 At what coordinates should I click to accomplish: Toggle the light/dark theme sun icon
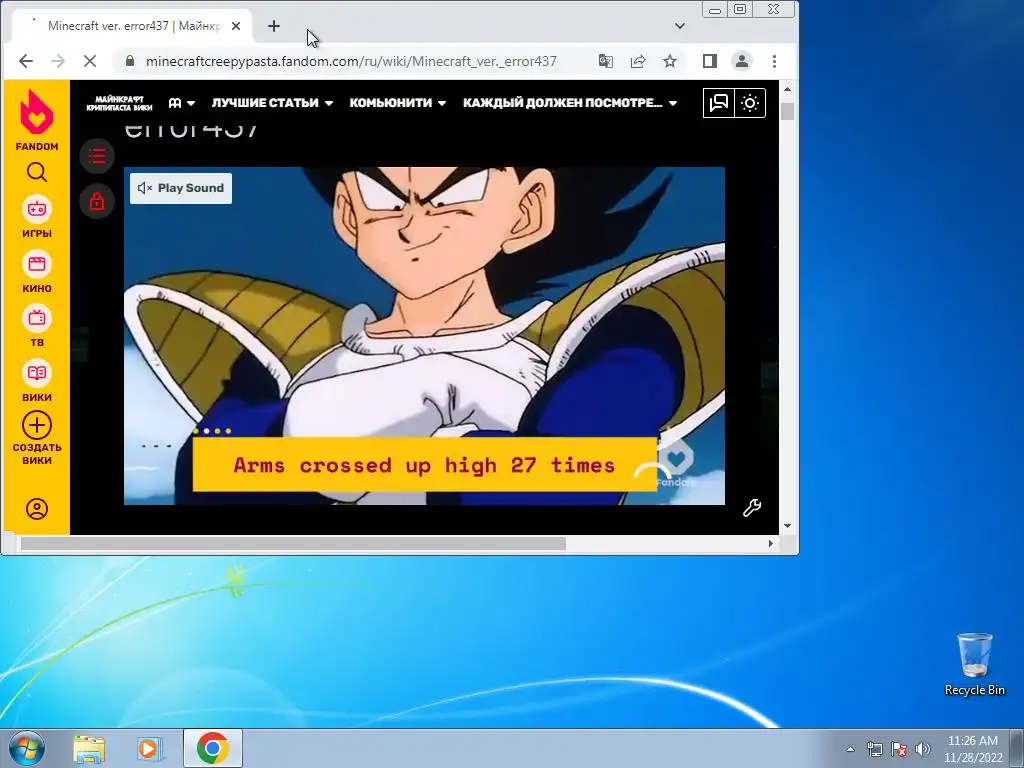(x=750, y=103)
